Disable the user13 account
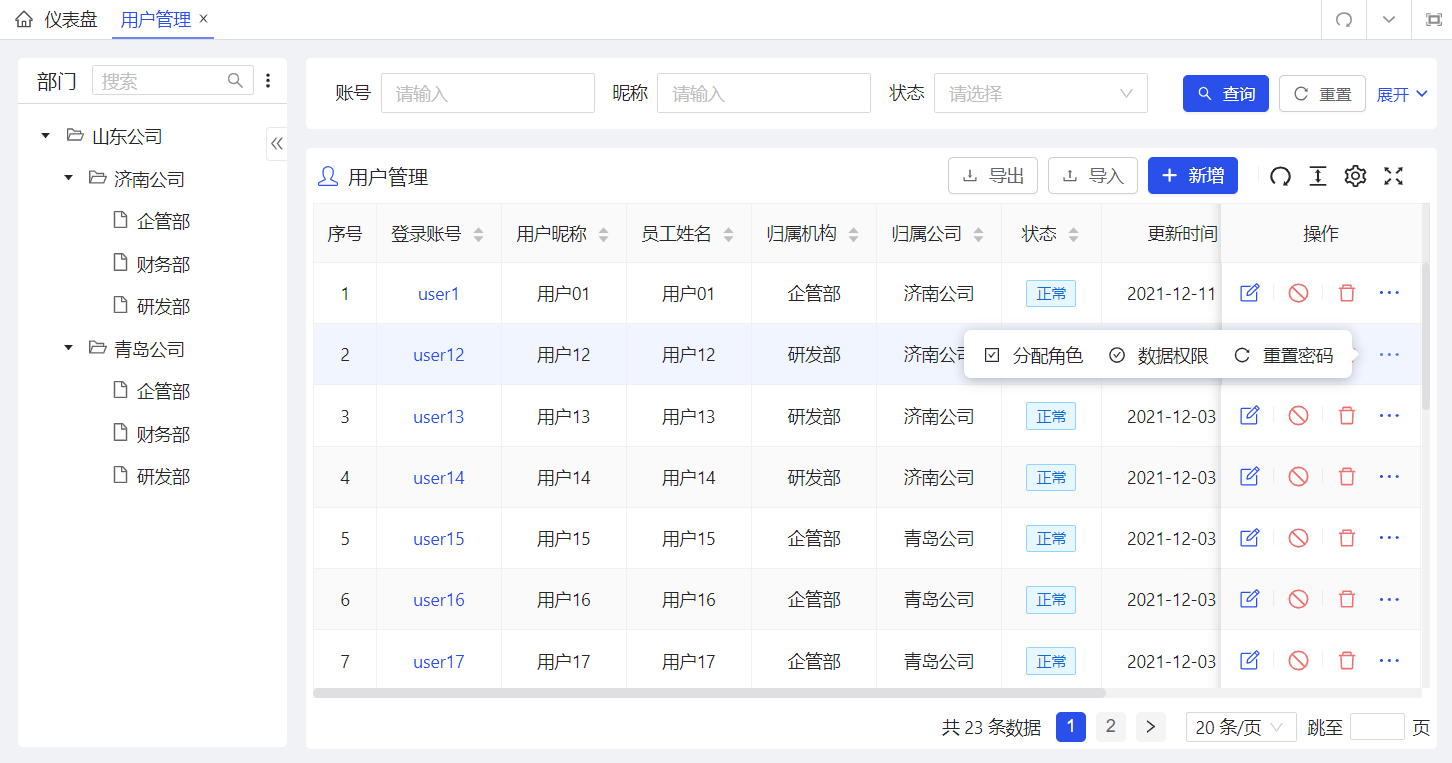The height and width of the screenshot is (763, 1452). click(x=1298, y=415)
